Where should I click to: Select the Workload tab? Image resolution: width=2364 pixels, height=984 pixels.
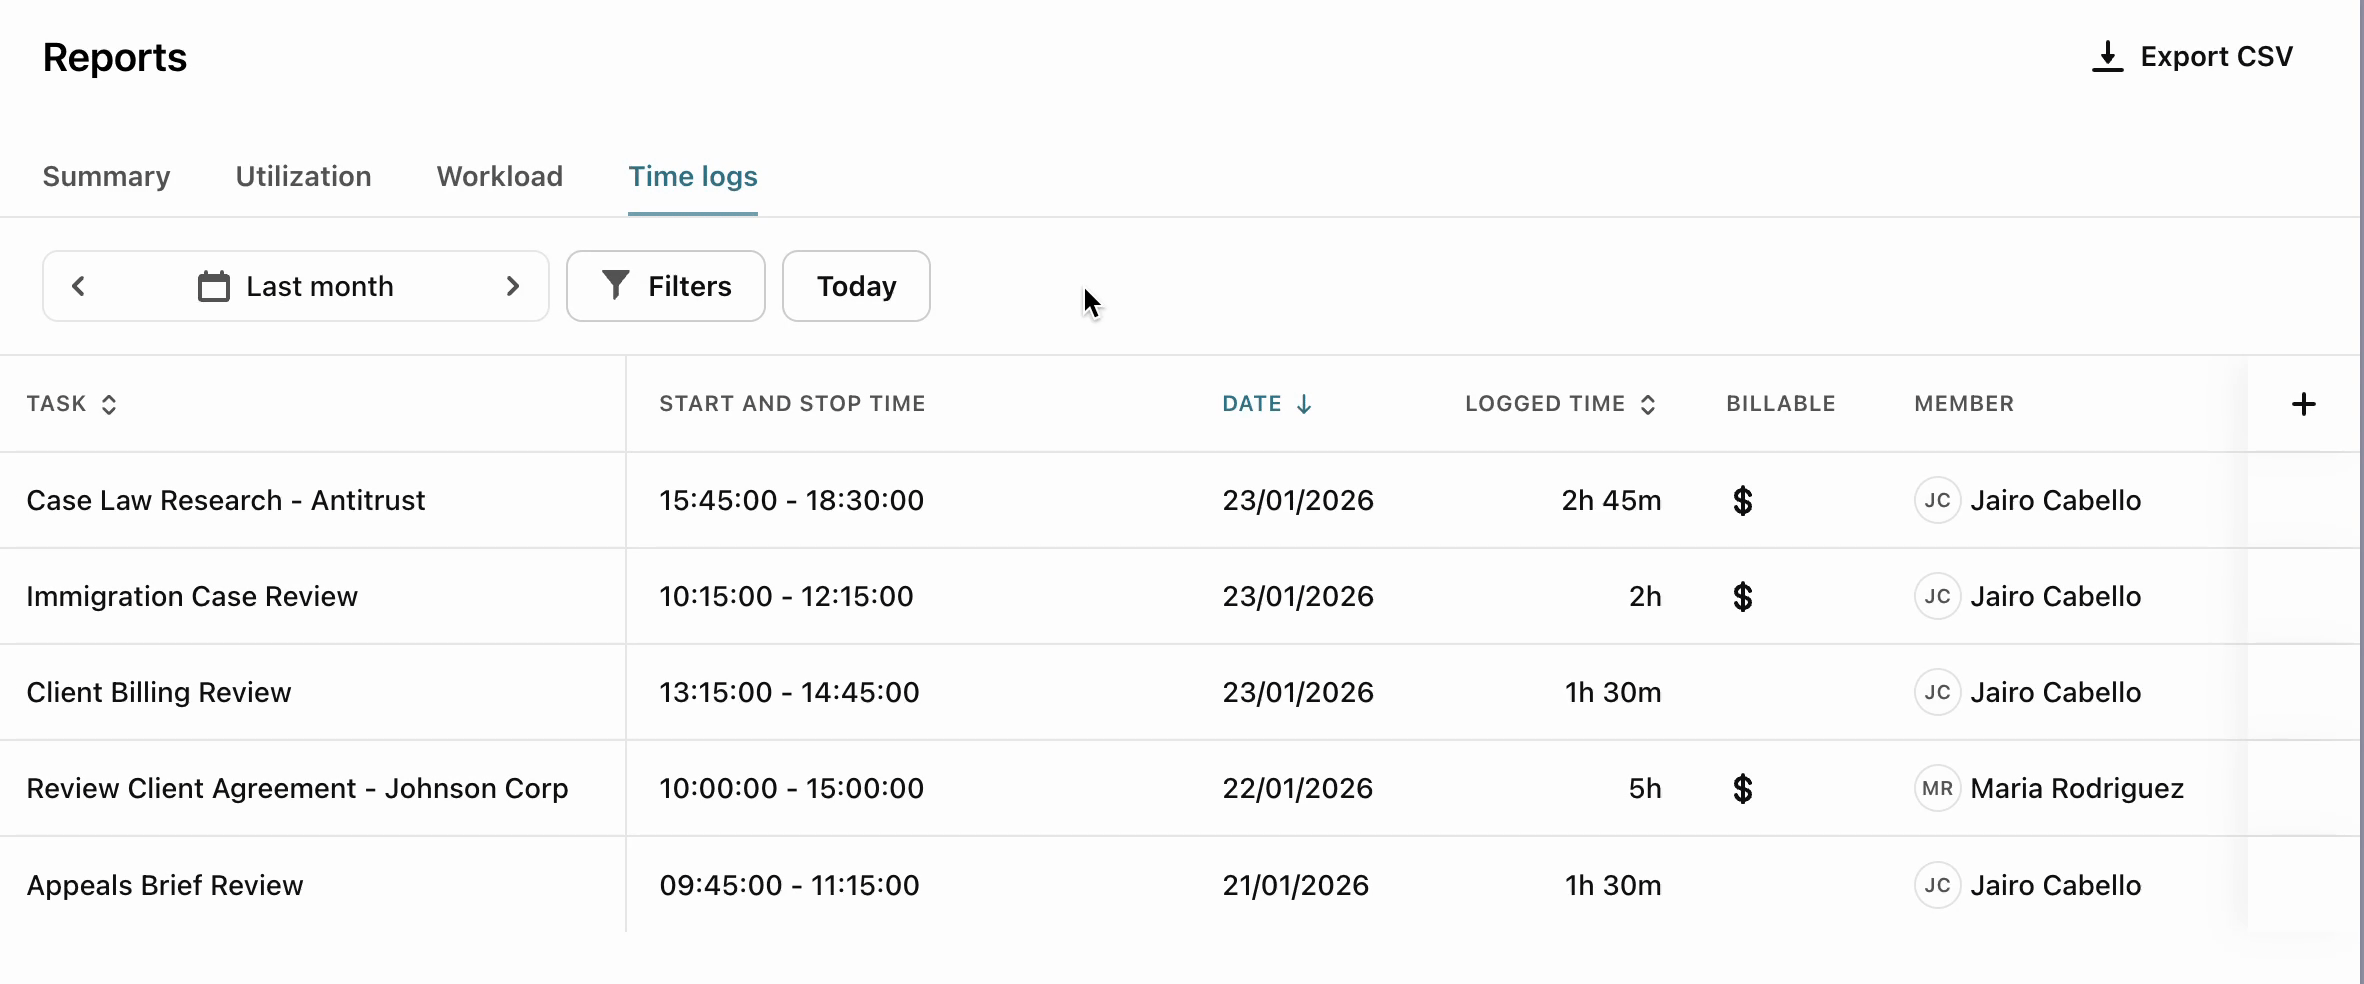coord(499,177)
